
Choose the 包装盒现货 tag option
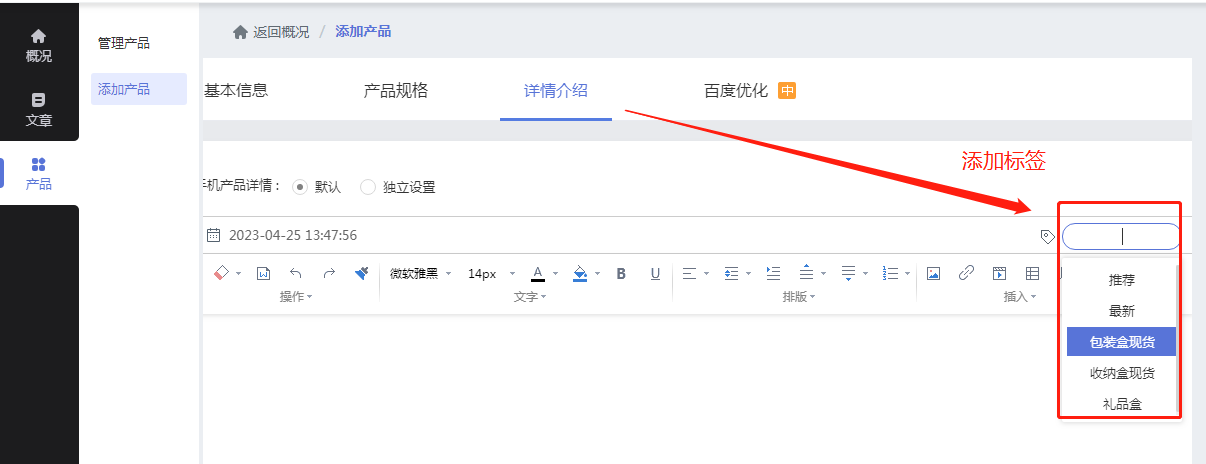[1121, 342]
